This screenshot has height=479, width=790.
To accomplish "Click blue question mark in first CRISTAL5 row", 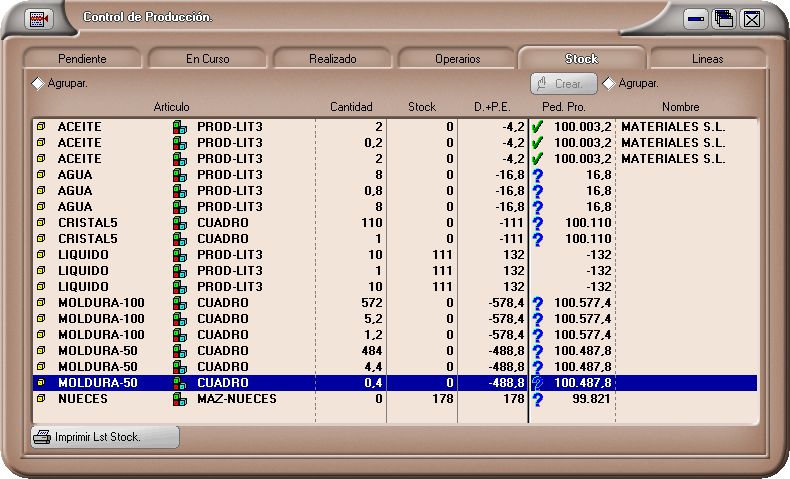I will point(538,223).
